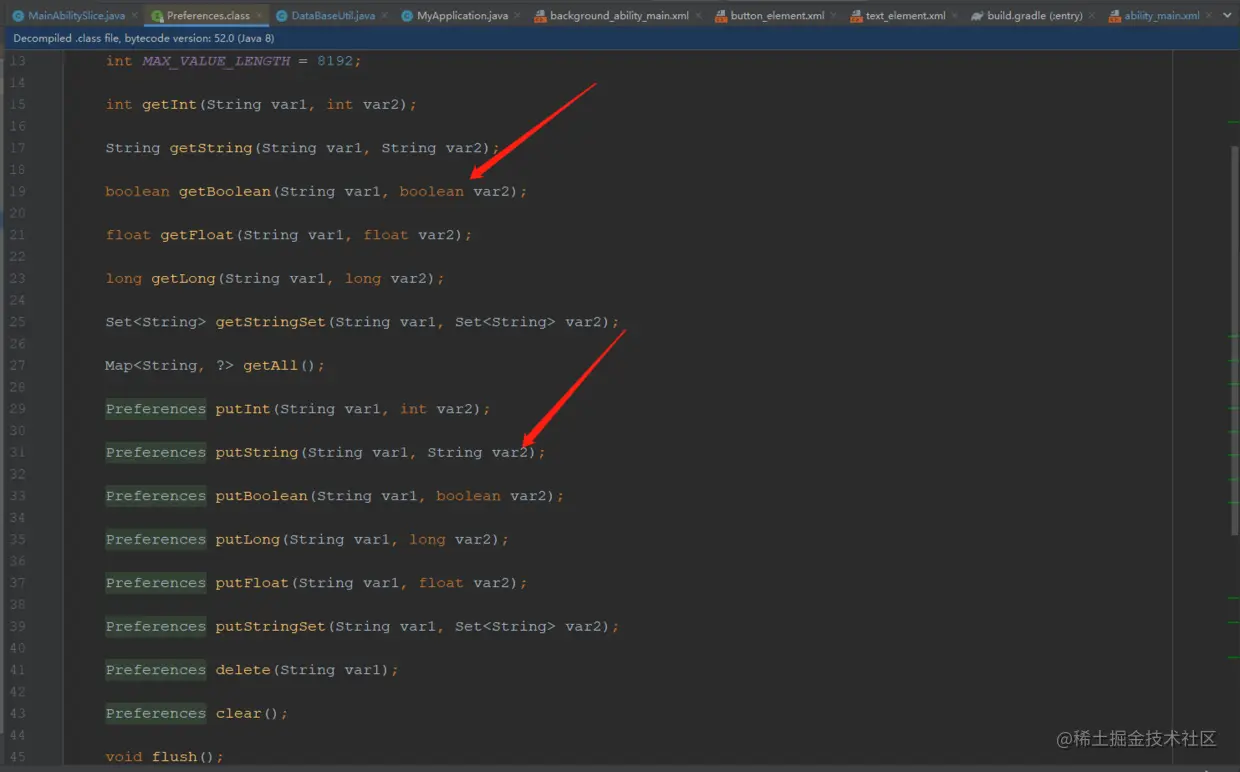Click the putBoolean method name
The width and height of the screenshot is (1240, 772).
(x=262, y=496)
